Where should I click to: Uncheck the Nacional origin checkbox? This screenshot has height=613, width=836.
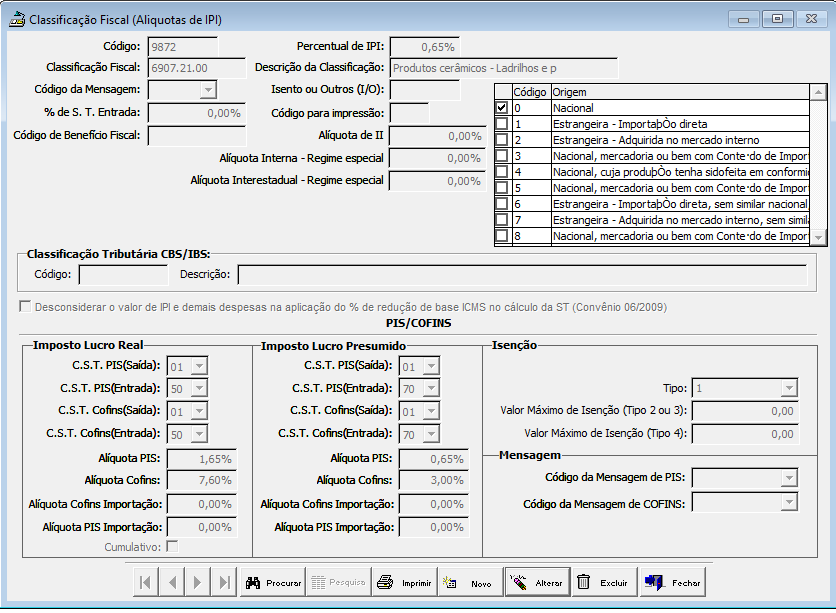(502, 108)
